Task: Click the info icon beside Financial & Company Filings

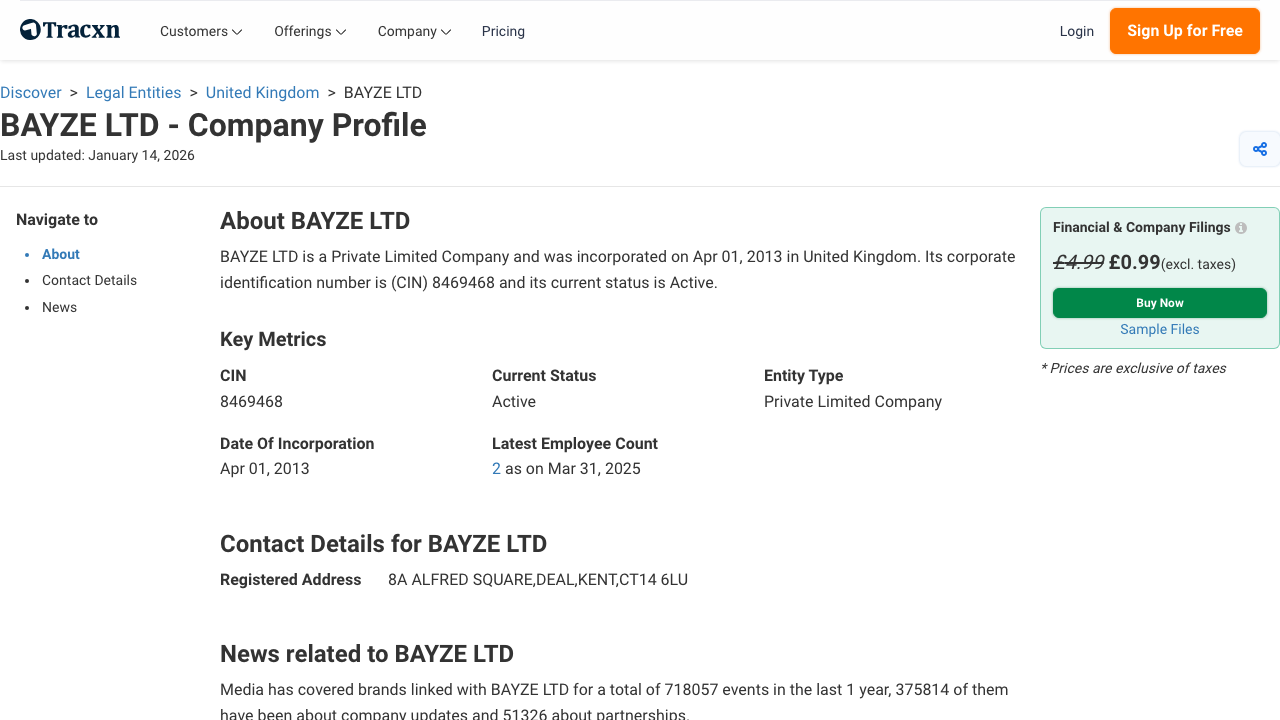Action: (x=1240, y=227)
